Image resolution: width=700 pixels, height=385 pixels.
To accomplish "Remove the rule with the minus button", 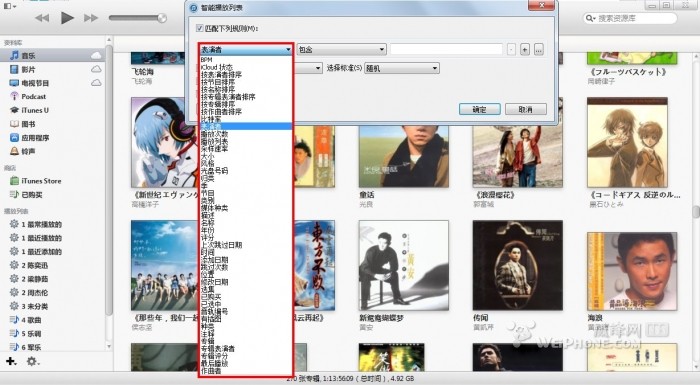I will pyautogui.click(x=512, y=50).
